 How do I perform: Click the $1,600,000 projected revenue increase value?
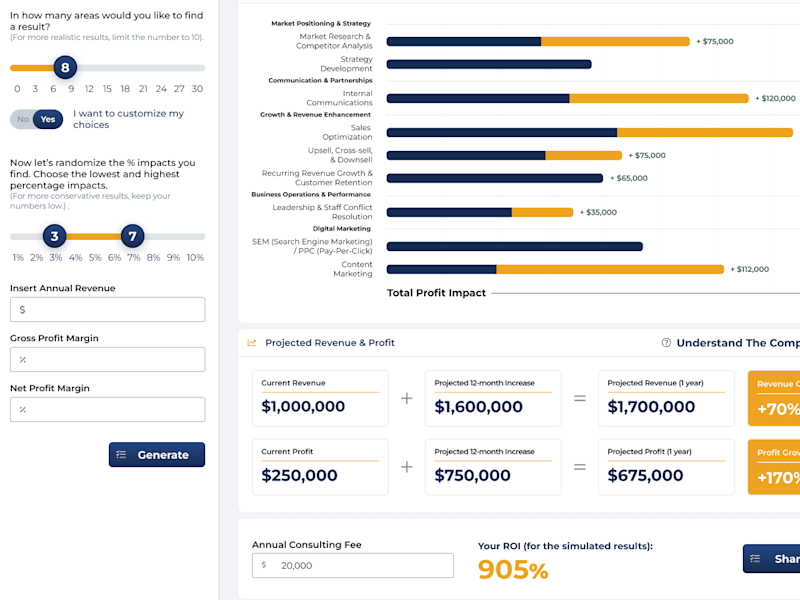[478, 407]
